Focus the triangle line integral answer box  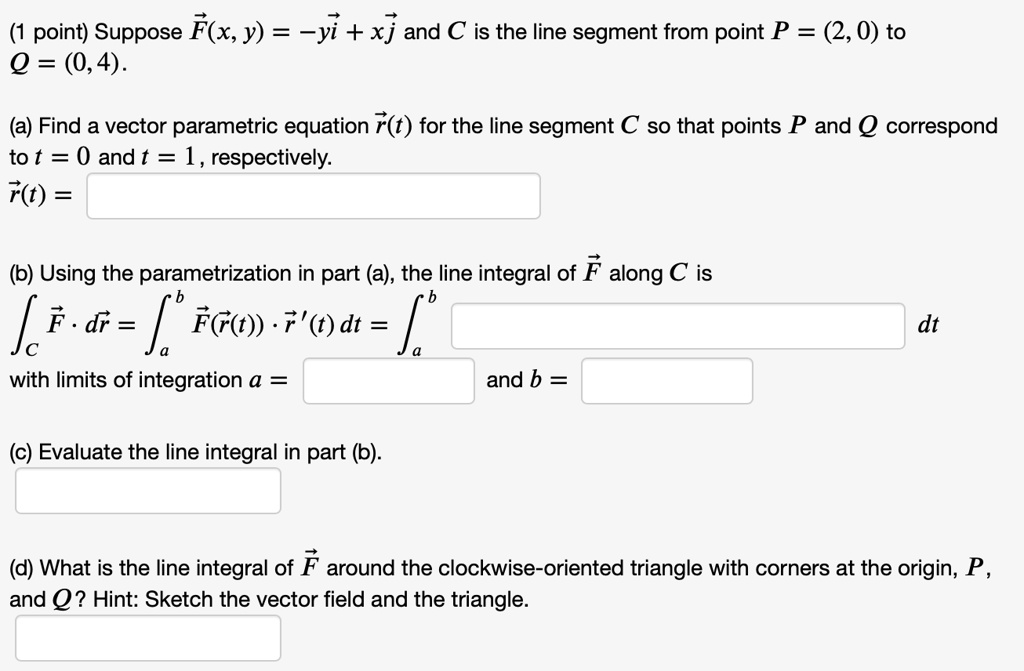148,637
